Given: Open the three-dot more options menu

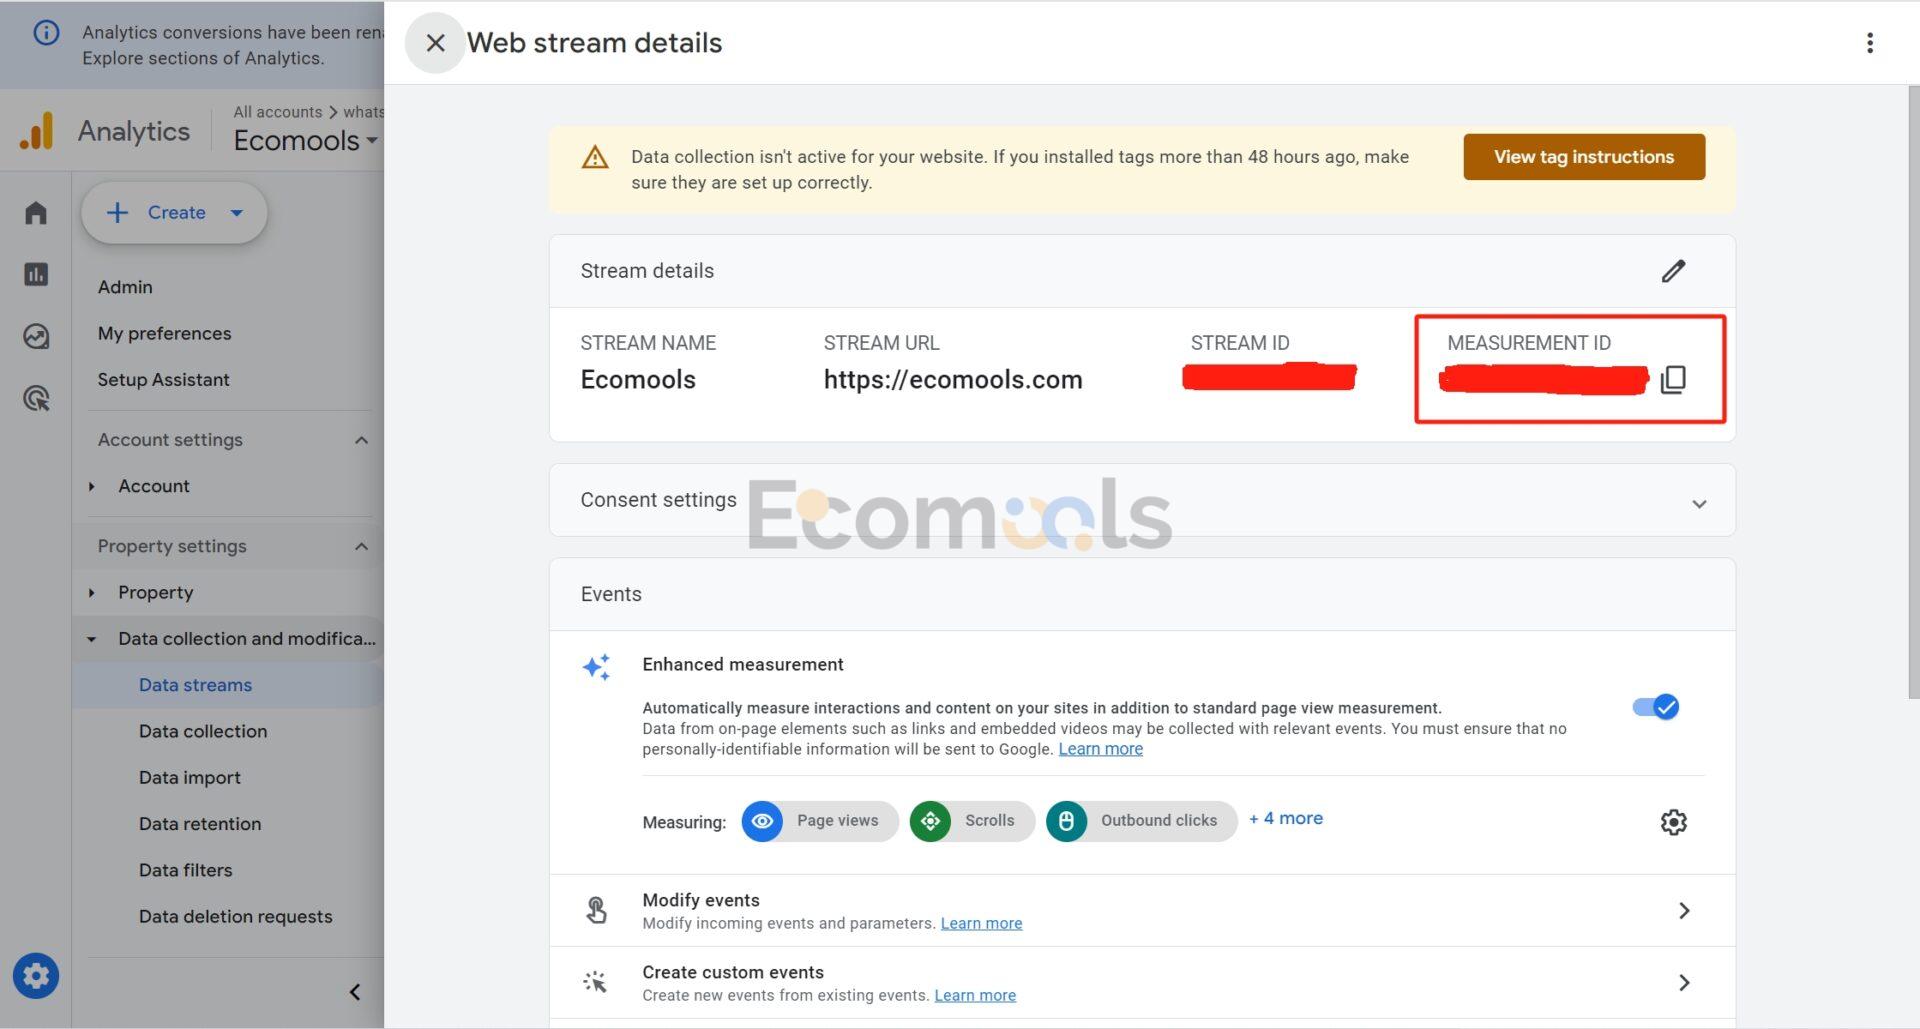Looking at the screenshot, I should (x=1869, y=43).
